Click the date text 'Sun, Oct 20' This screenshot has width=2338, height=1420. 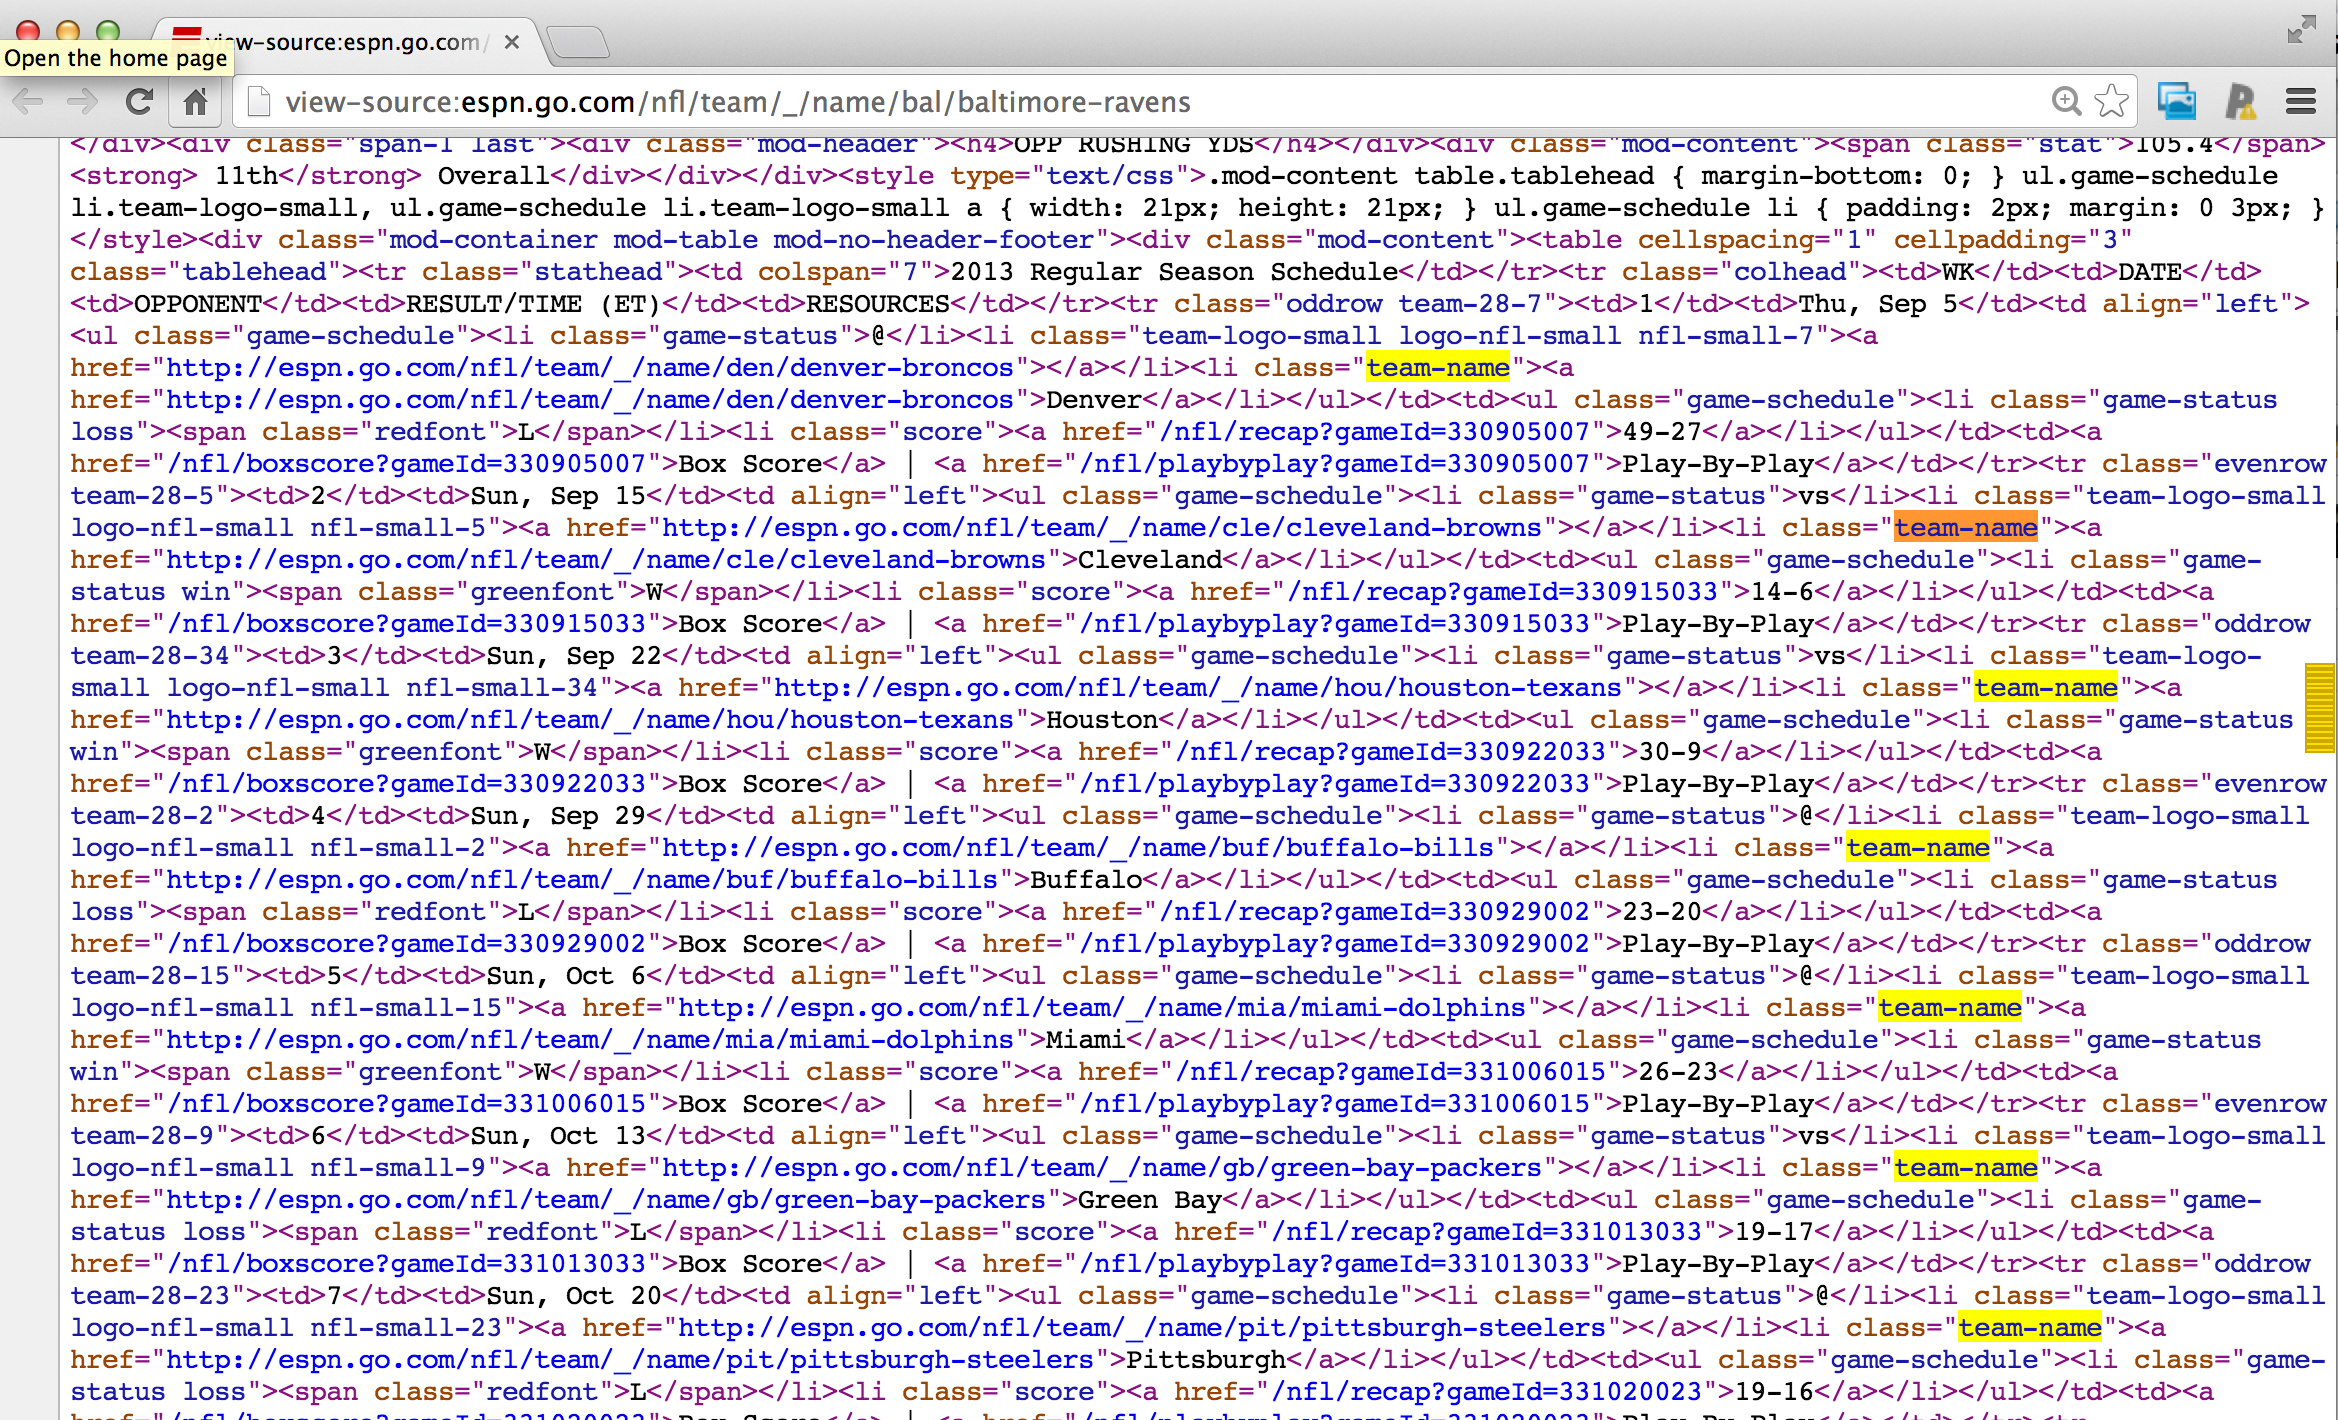click(x=574, y=1296)
